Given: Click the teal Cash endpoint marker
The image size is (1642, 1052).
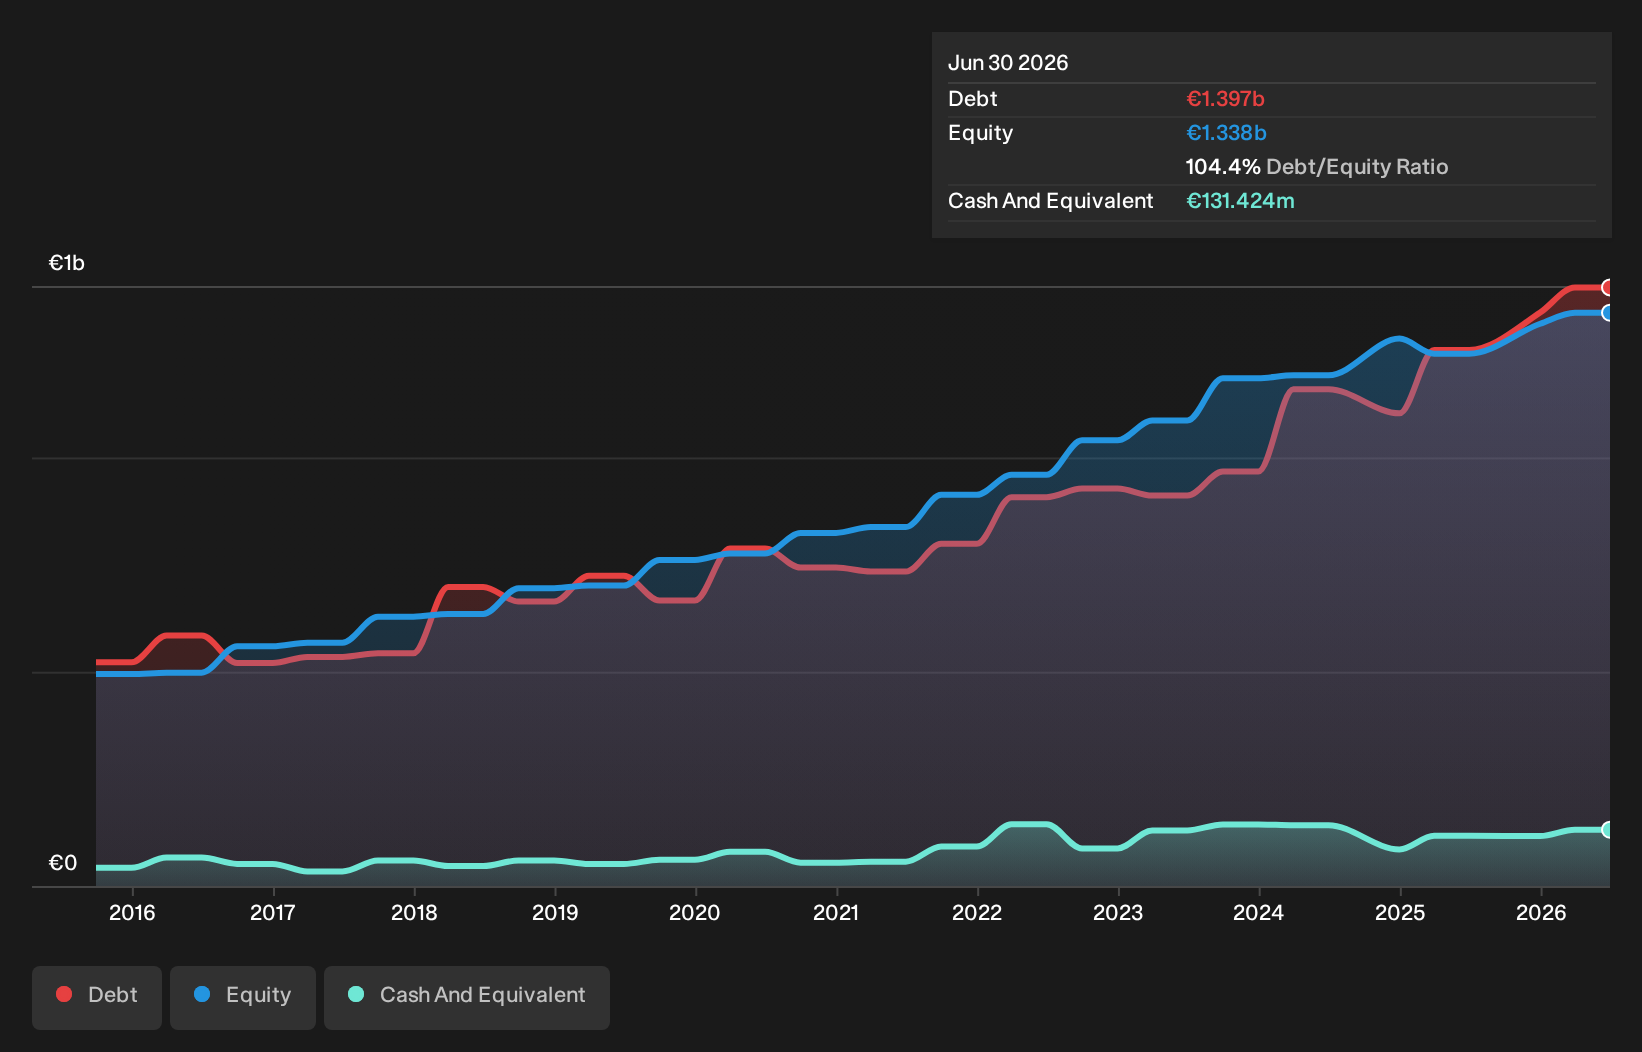Looking at the screenshot, I should point(1608,829).
